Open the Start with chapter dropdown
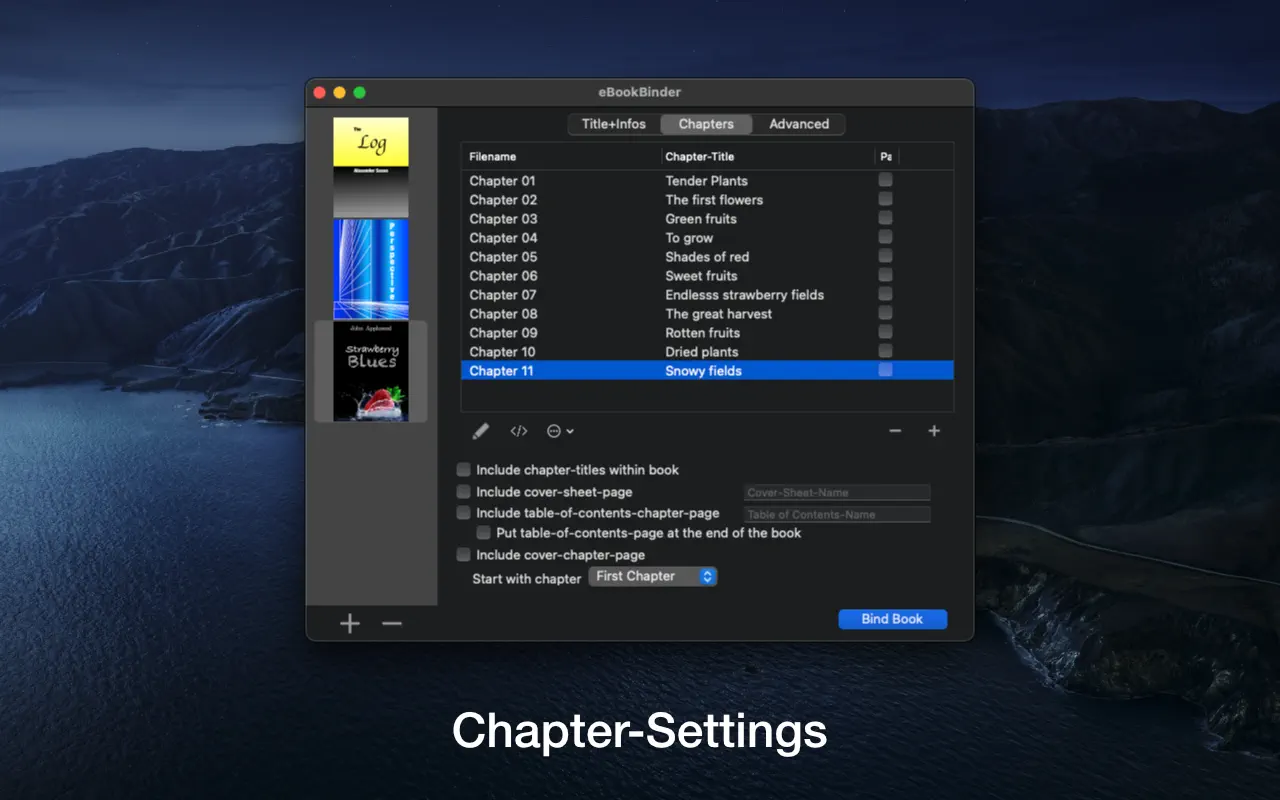Viewport: 1280px width, 800px height. point(652,577)
